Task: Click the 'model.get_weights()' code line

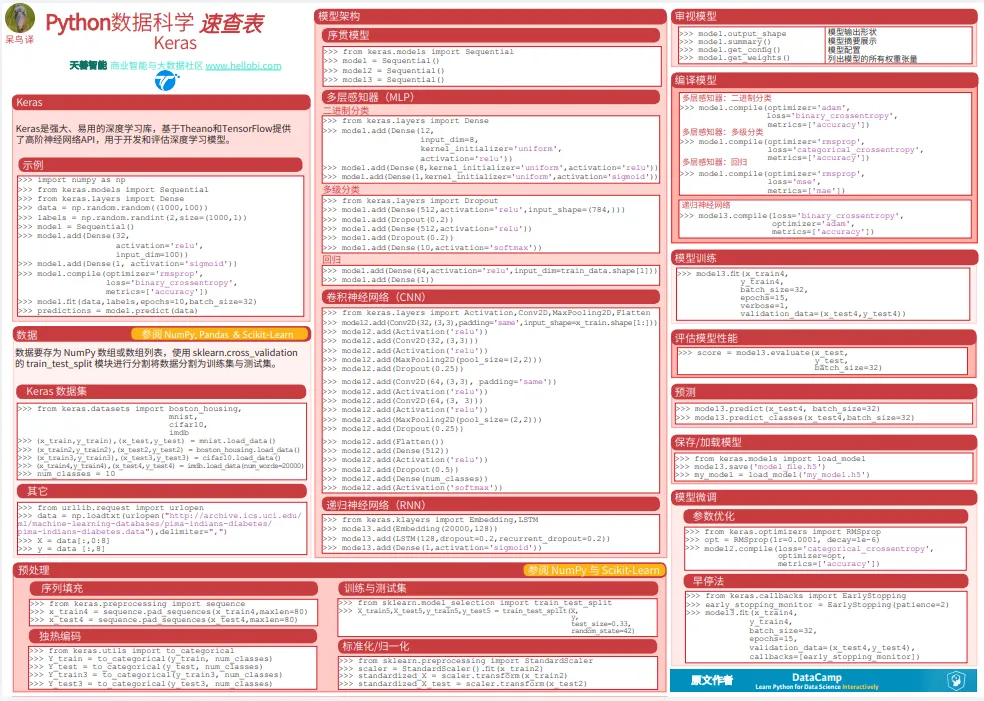Action: pyautogui.click(x=734, y=58)
